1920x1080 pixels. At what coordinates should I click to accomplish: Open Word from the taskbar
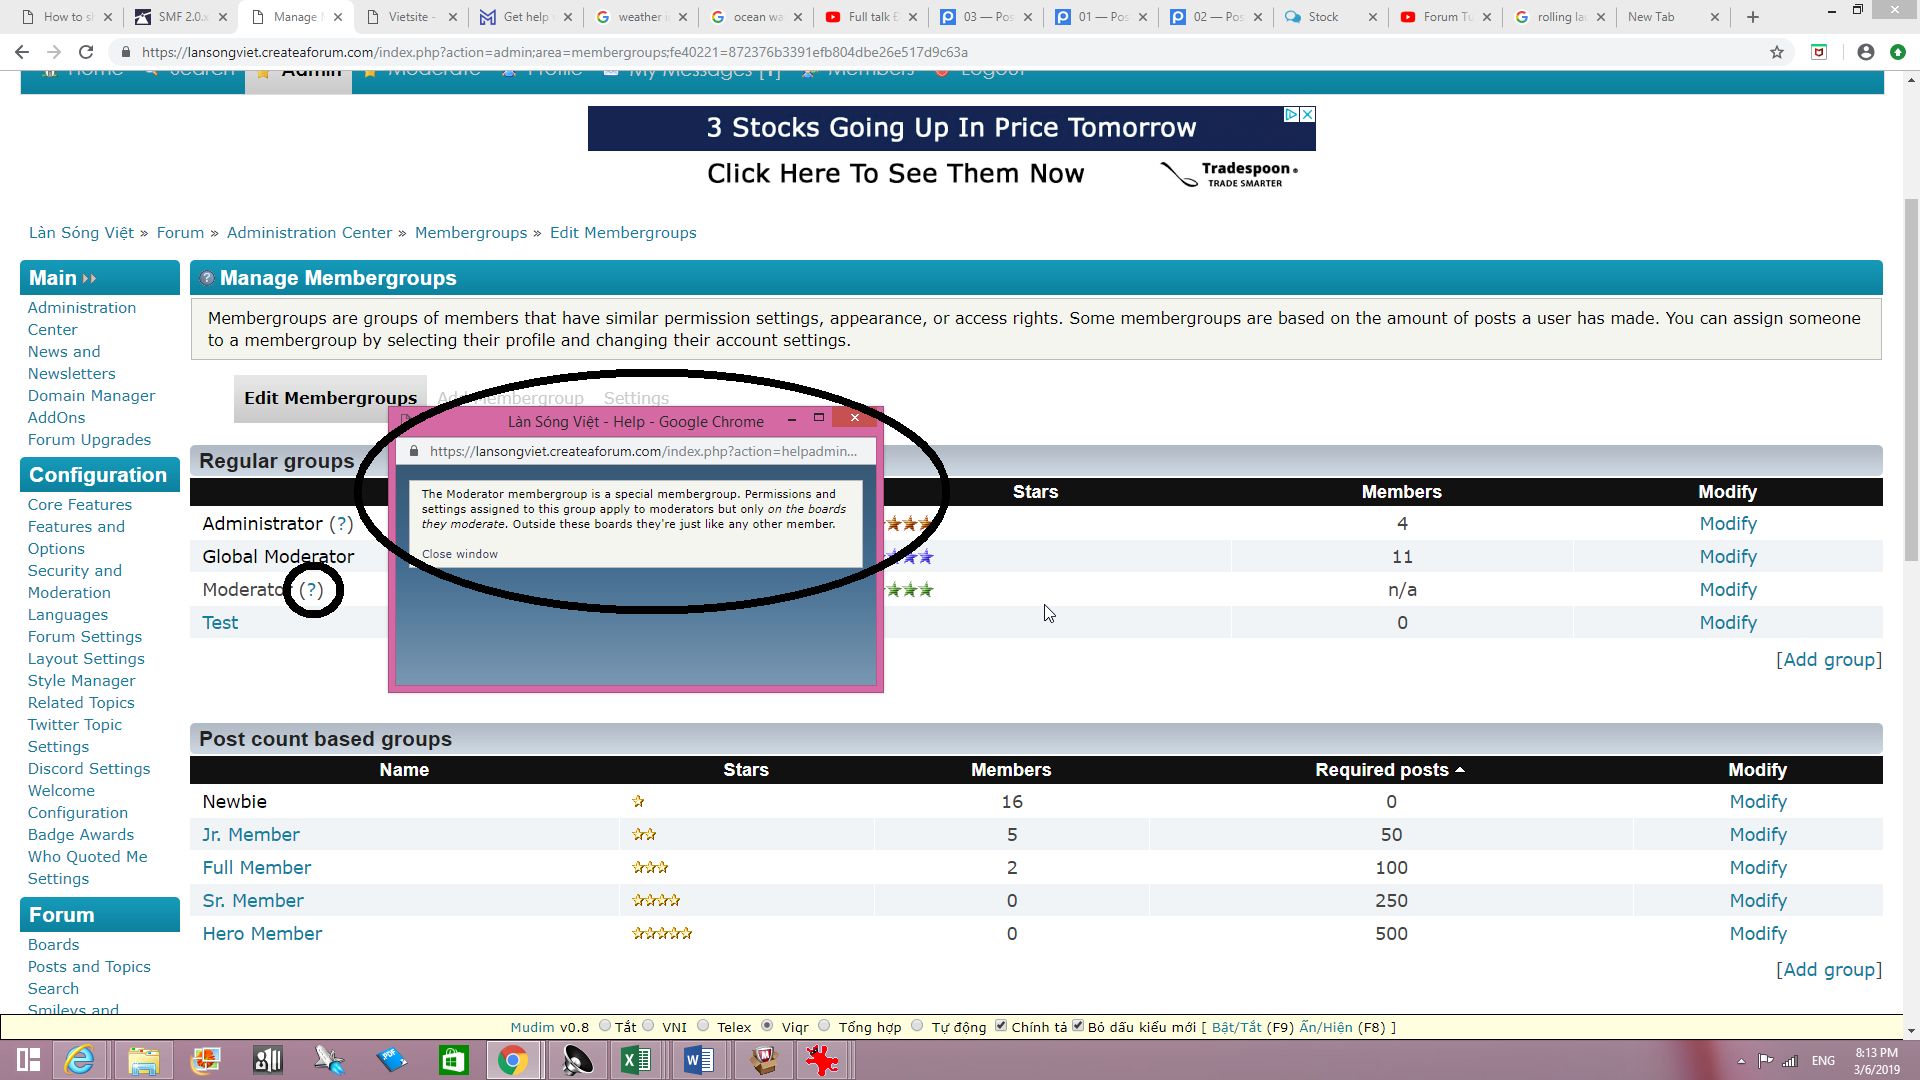click(x=698, y=1060)
